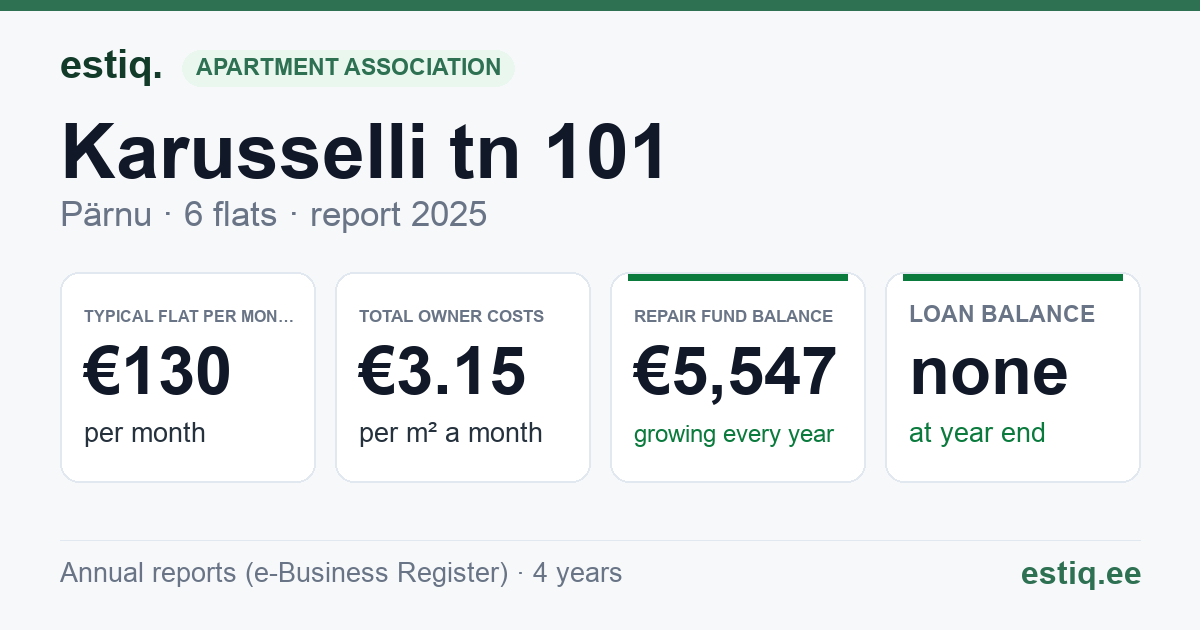Viewport: 1200px width, 630px height.
Task: Click the none loan value
Action: pos(989,372)
